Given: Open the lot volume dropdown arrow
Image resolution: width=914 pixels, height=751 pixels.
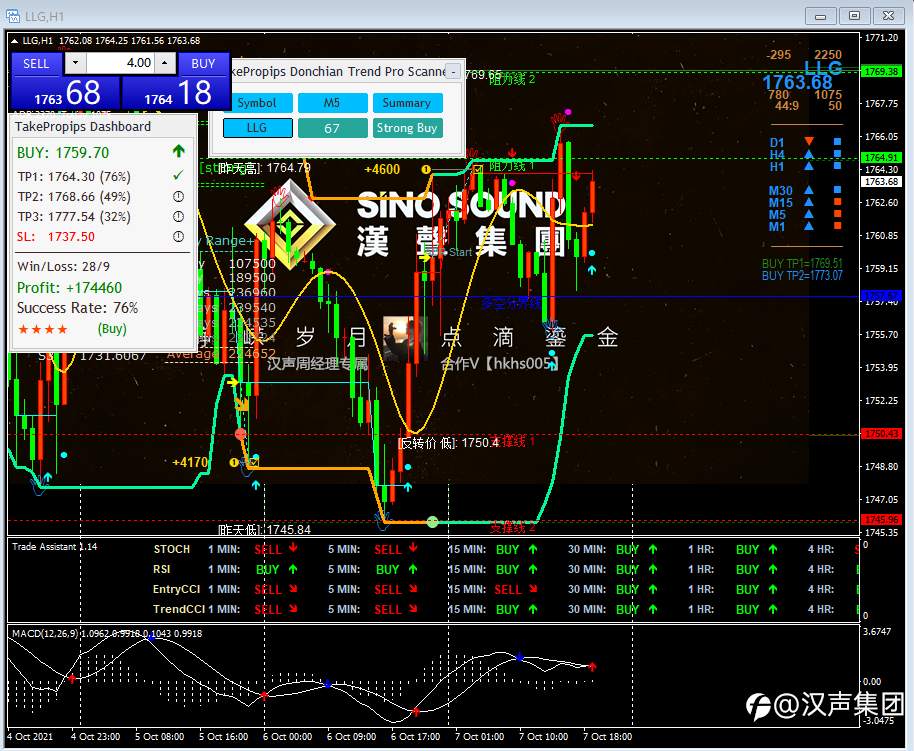Looking at the screenshot, I should click(x=75, y=63).
